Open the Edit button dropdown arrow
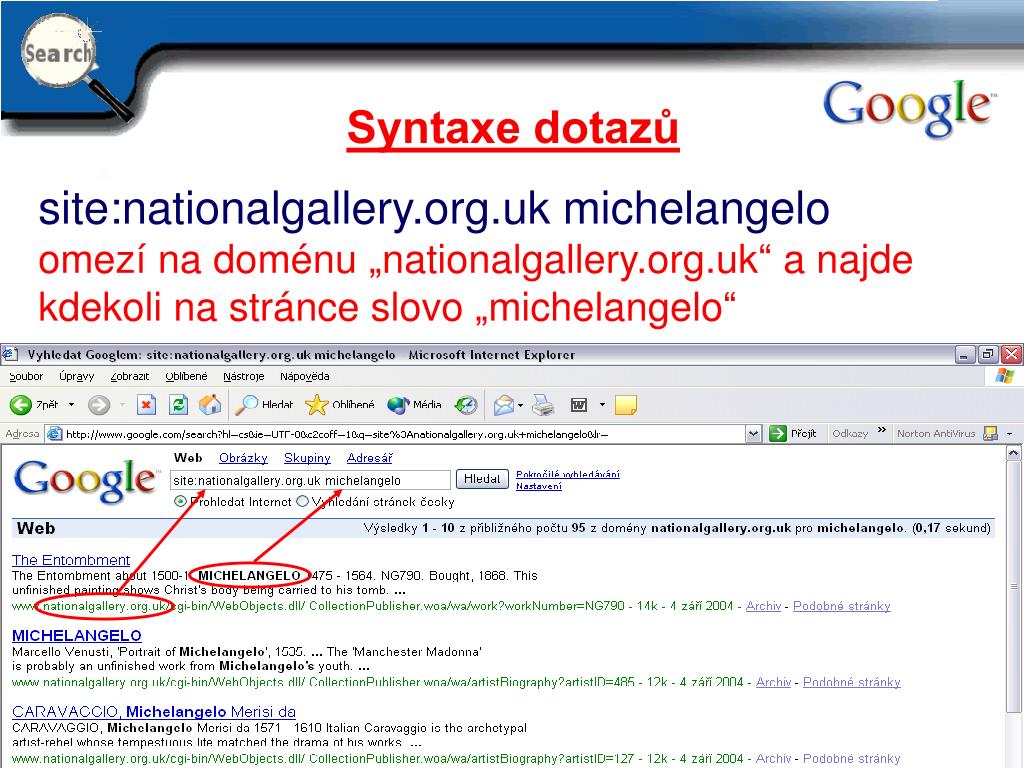The image size is (1024, 768). coord(602,406)
